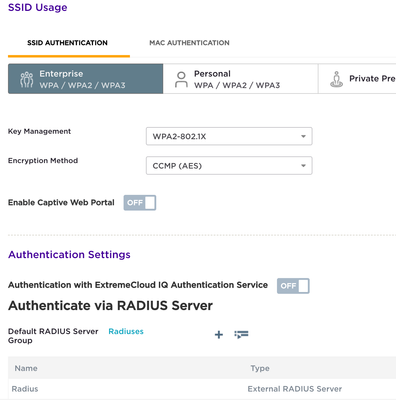The width and height of the screenshot is (396, 400).
Task: Open the RADIUS server group select list icon
Action: [241, 334]
